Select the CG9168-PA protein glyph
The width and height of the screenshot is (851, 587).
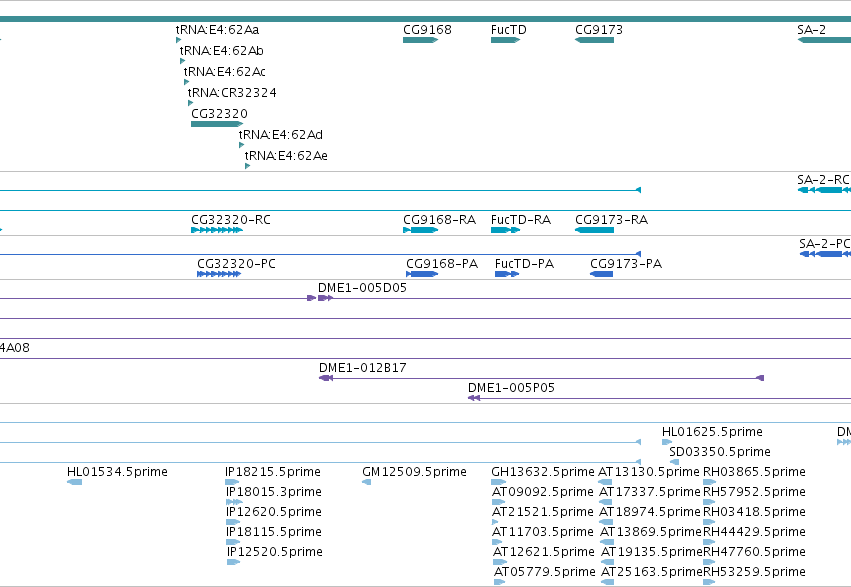coord(422,274)
